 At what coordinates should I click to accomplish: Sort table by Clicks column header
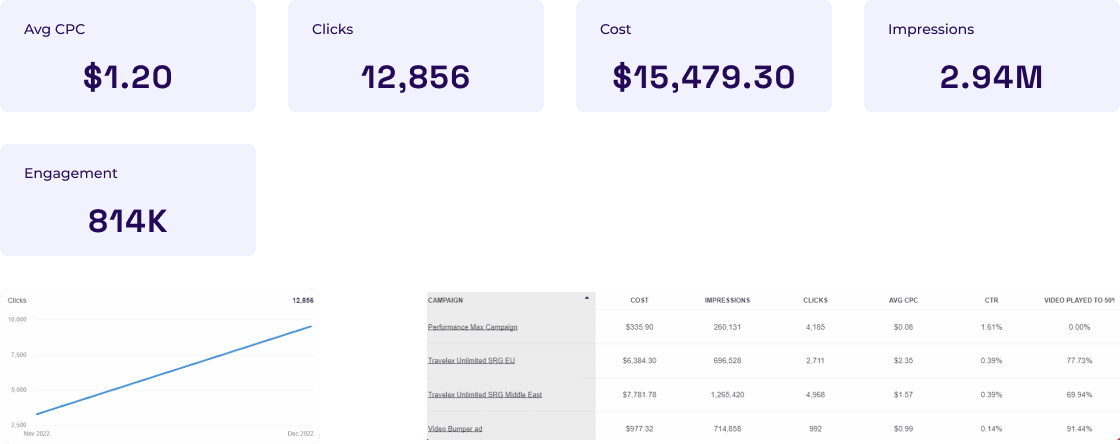click(x=814, y=301)
